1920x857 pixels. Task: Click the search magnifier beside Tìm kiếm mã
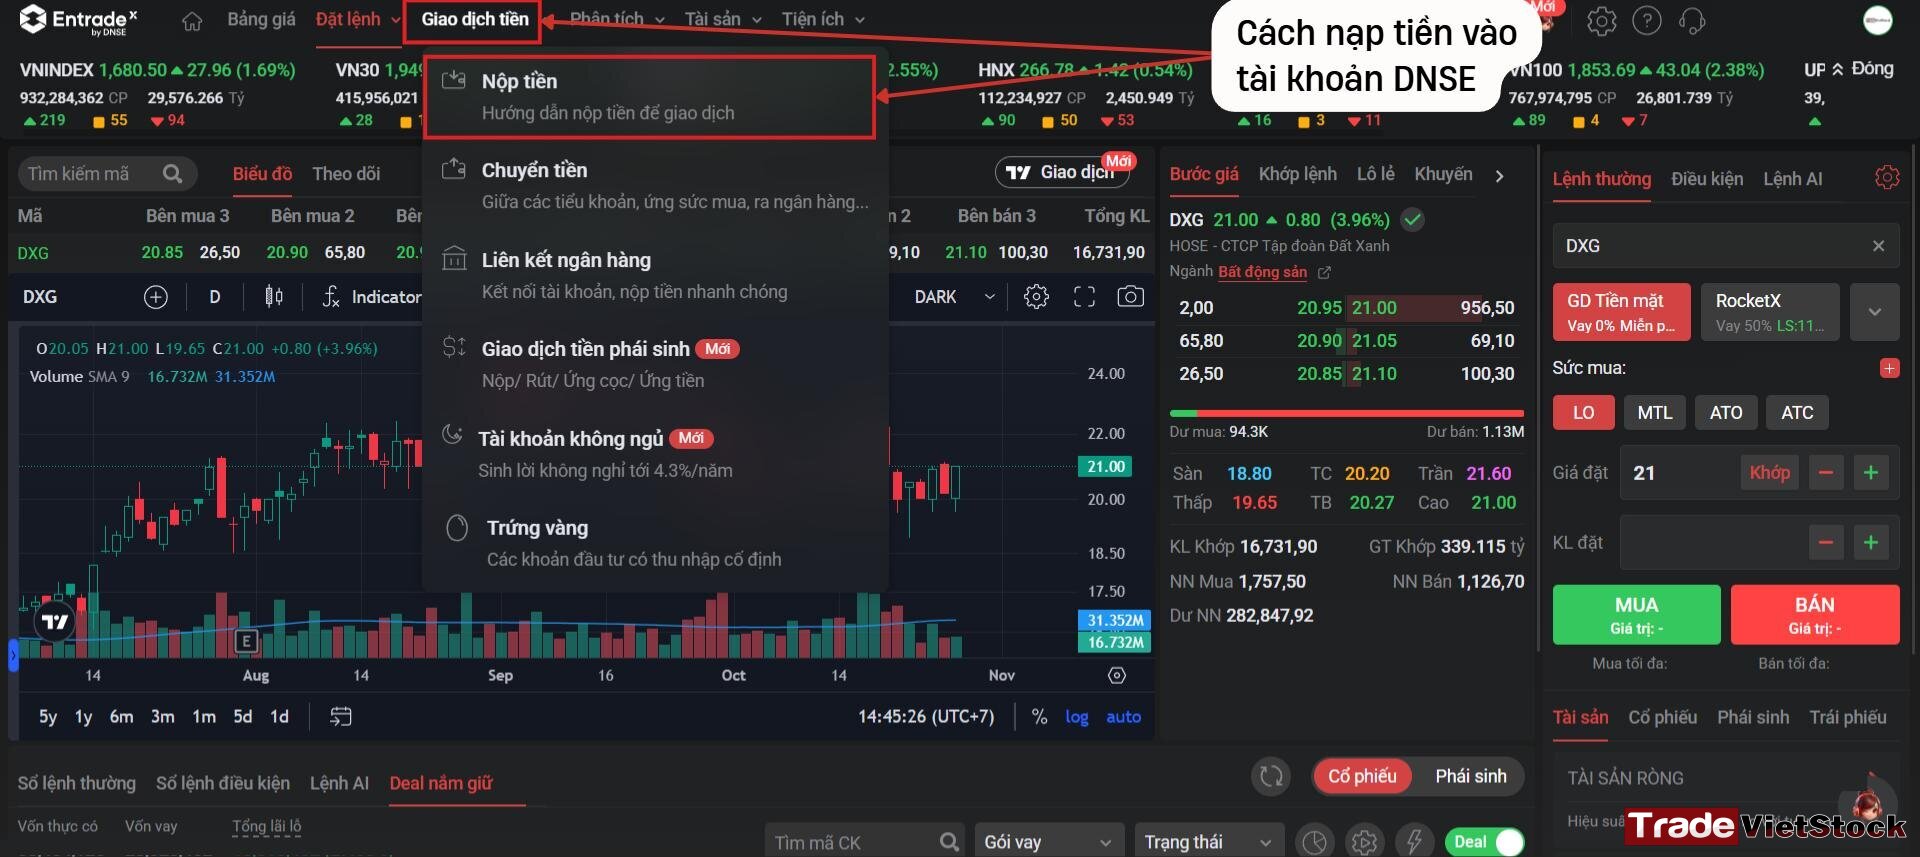[172, 174]
